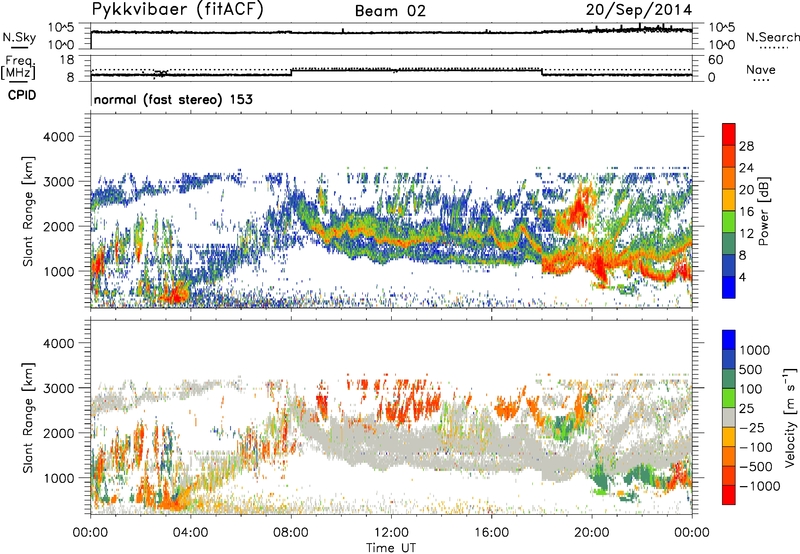Select the "500" tick on Velocity colorbar
Image resolution: width=800 pixels, height=554 pixels.
751,370
